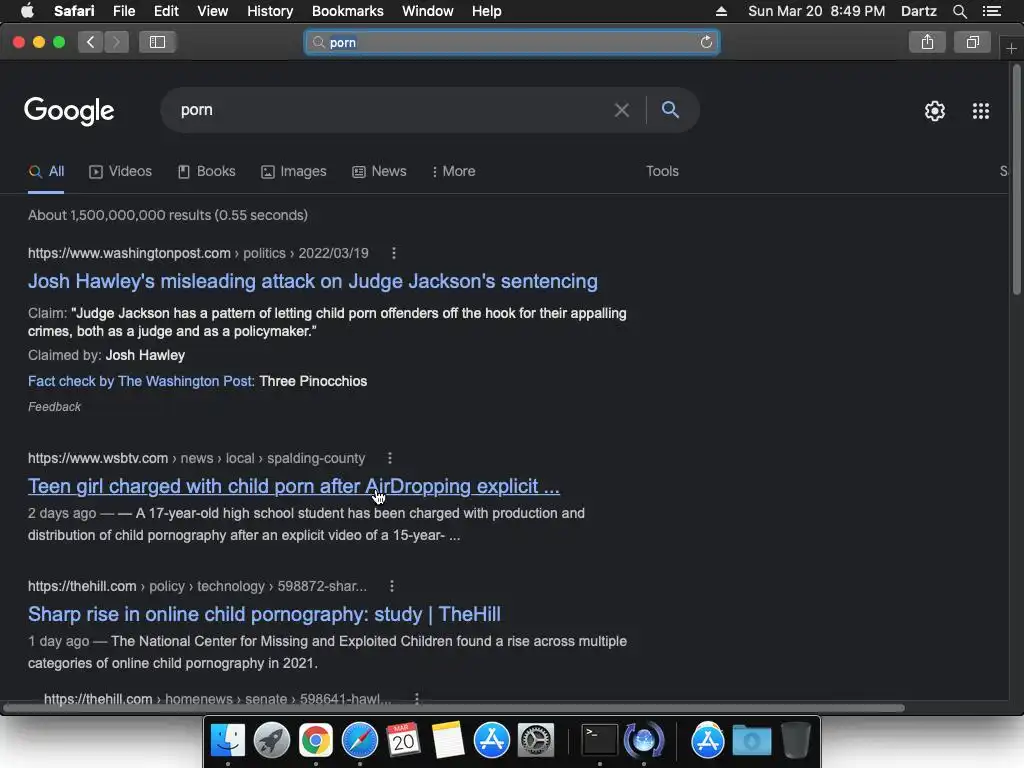Screen dimensions: 1024x768
Task: Switch to Safari in the Dock
Action: [360, 740]
